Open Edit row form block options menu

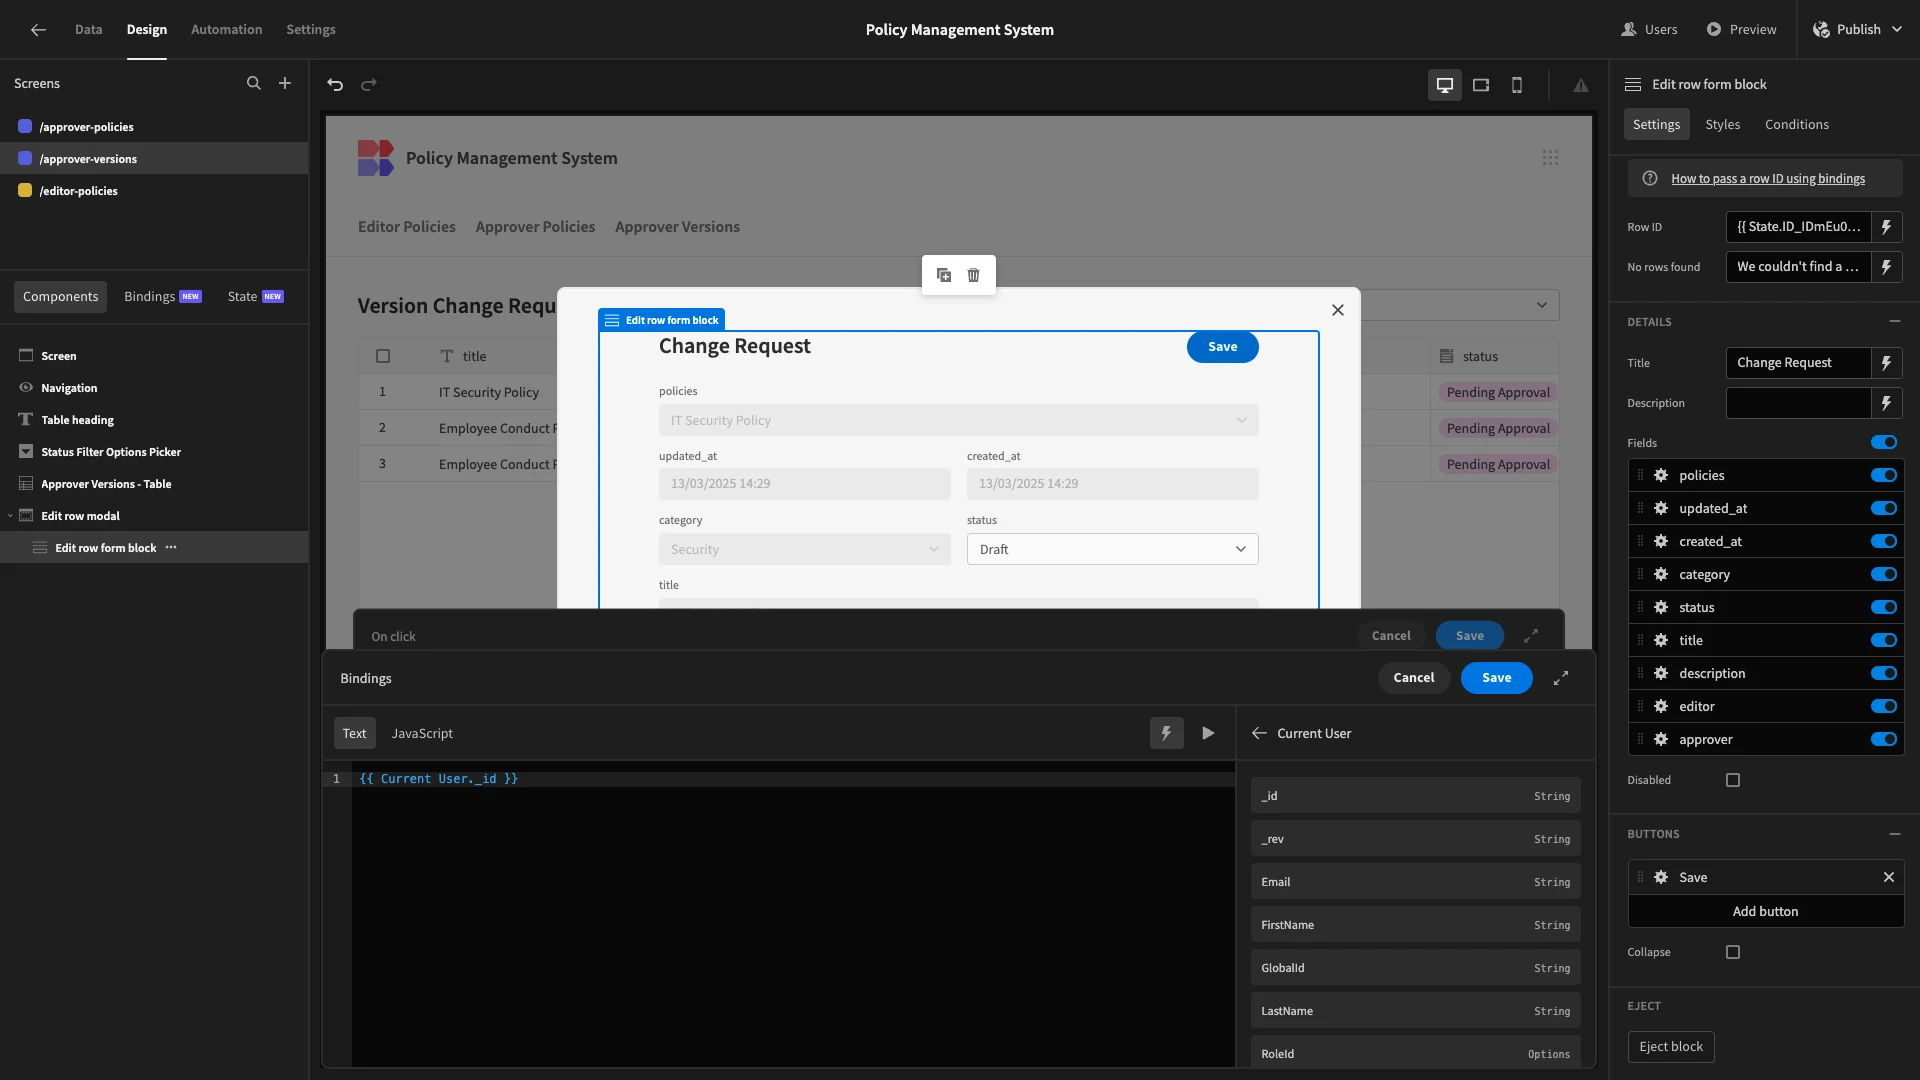tap(171, 548)
